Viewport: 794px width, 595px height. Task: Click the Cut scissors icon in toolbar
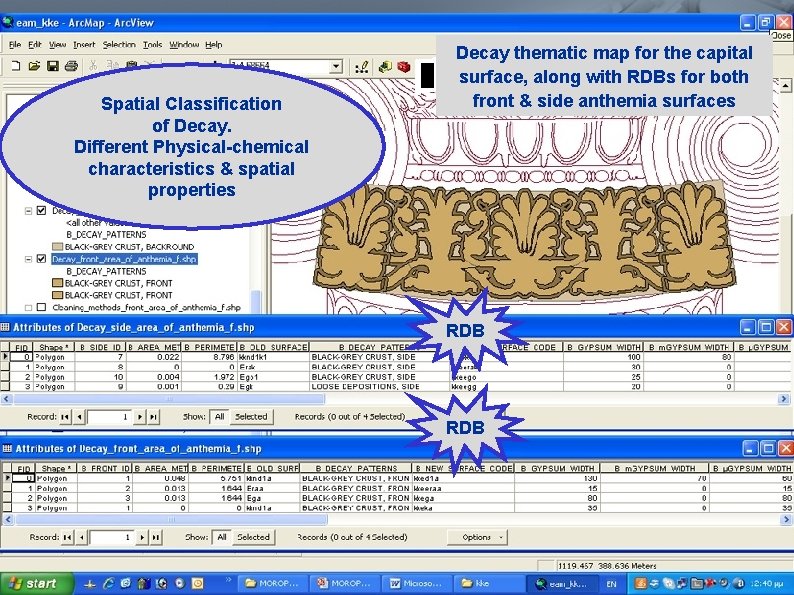point(93,66)
